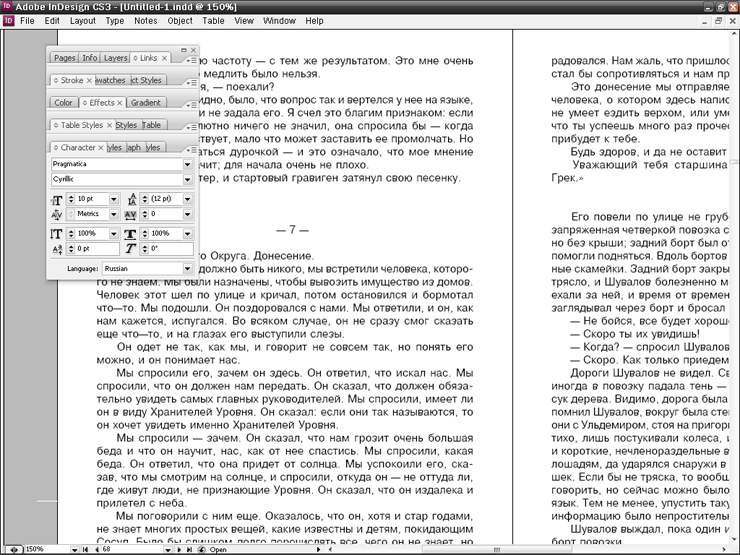Go to next page in status bar
Image resolution: width=740 pixels, height=555 pixels.
[179, 549]
